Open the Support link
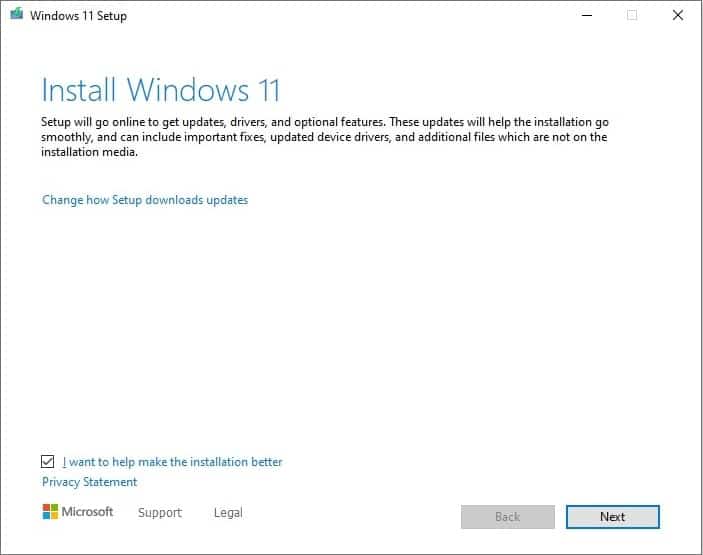Screen dimensions: 703x555 (160, 513)
